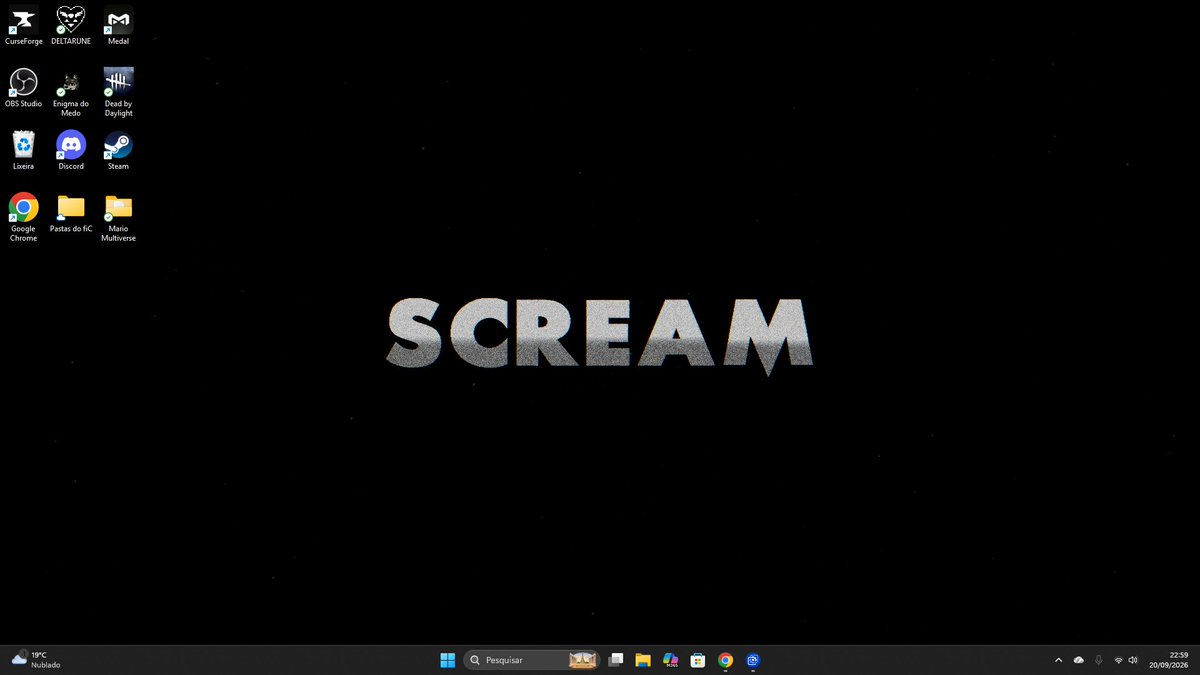The image size is (1200, 675).
Task: Select the Dead by Daylight shortcut
Action: tap(118, 93)
